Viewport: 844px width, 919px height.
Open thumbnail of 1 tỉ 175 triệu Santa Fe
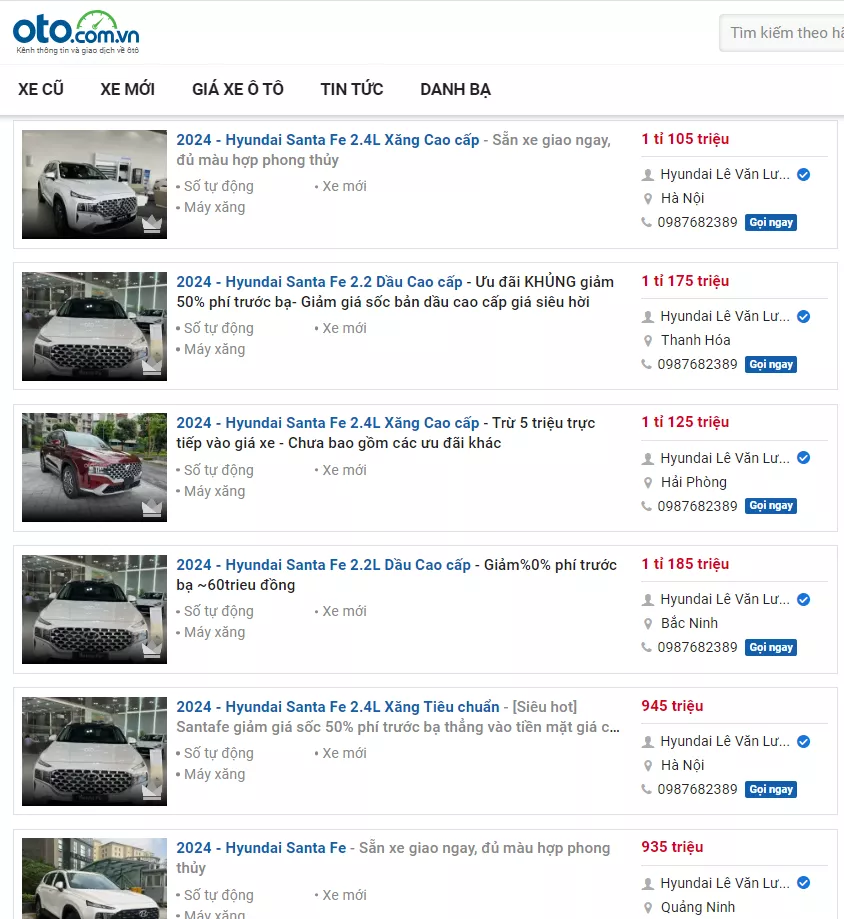[x=94, y=326]
